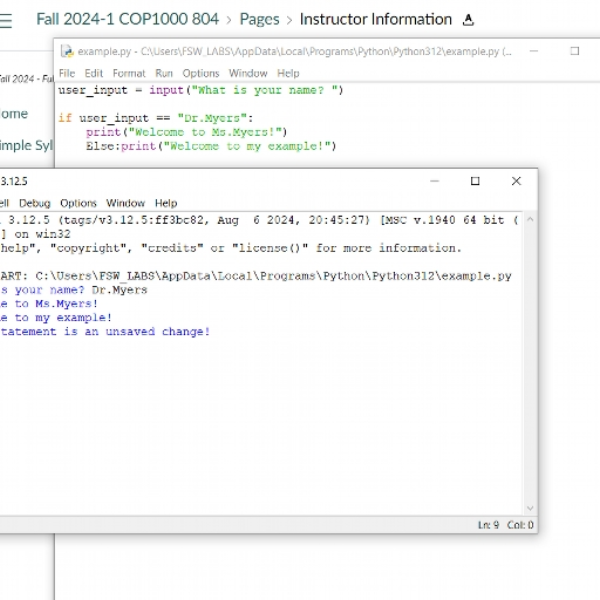Open the Edit menu in the editor

pos(94,73)
